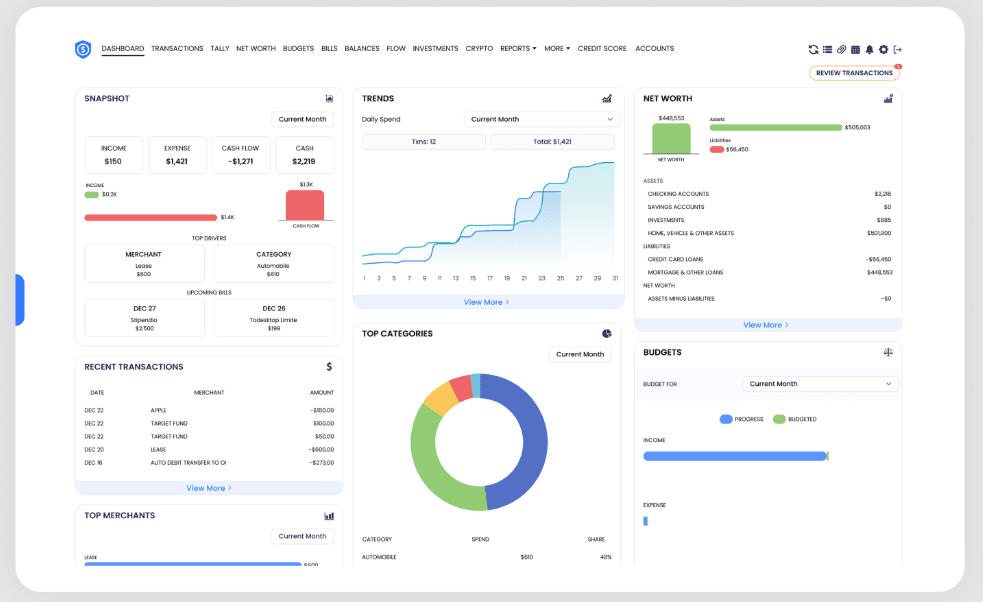Click the Budgets Income progress bar

click(735, 456)
